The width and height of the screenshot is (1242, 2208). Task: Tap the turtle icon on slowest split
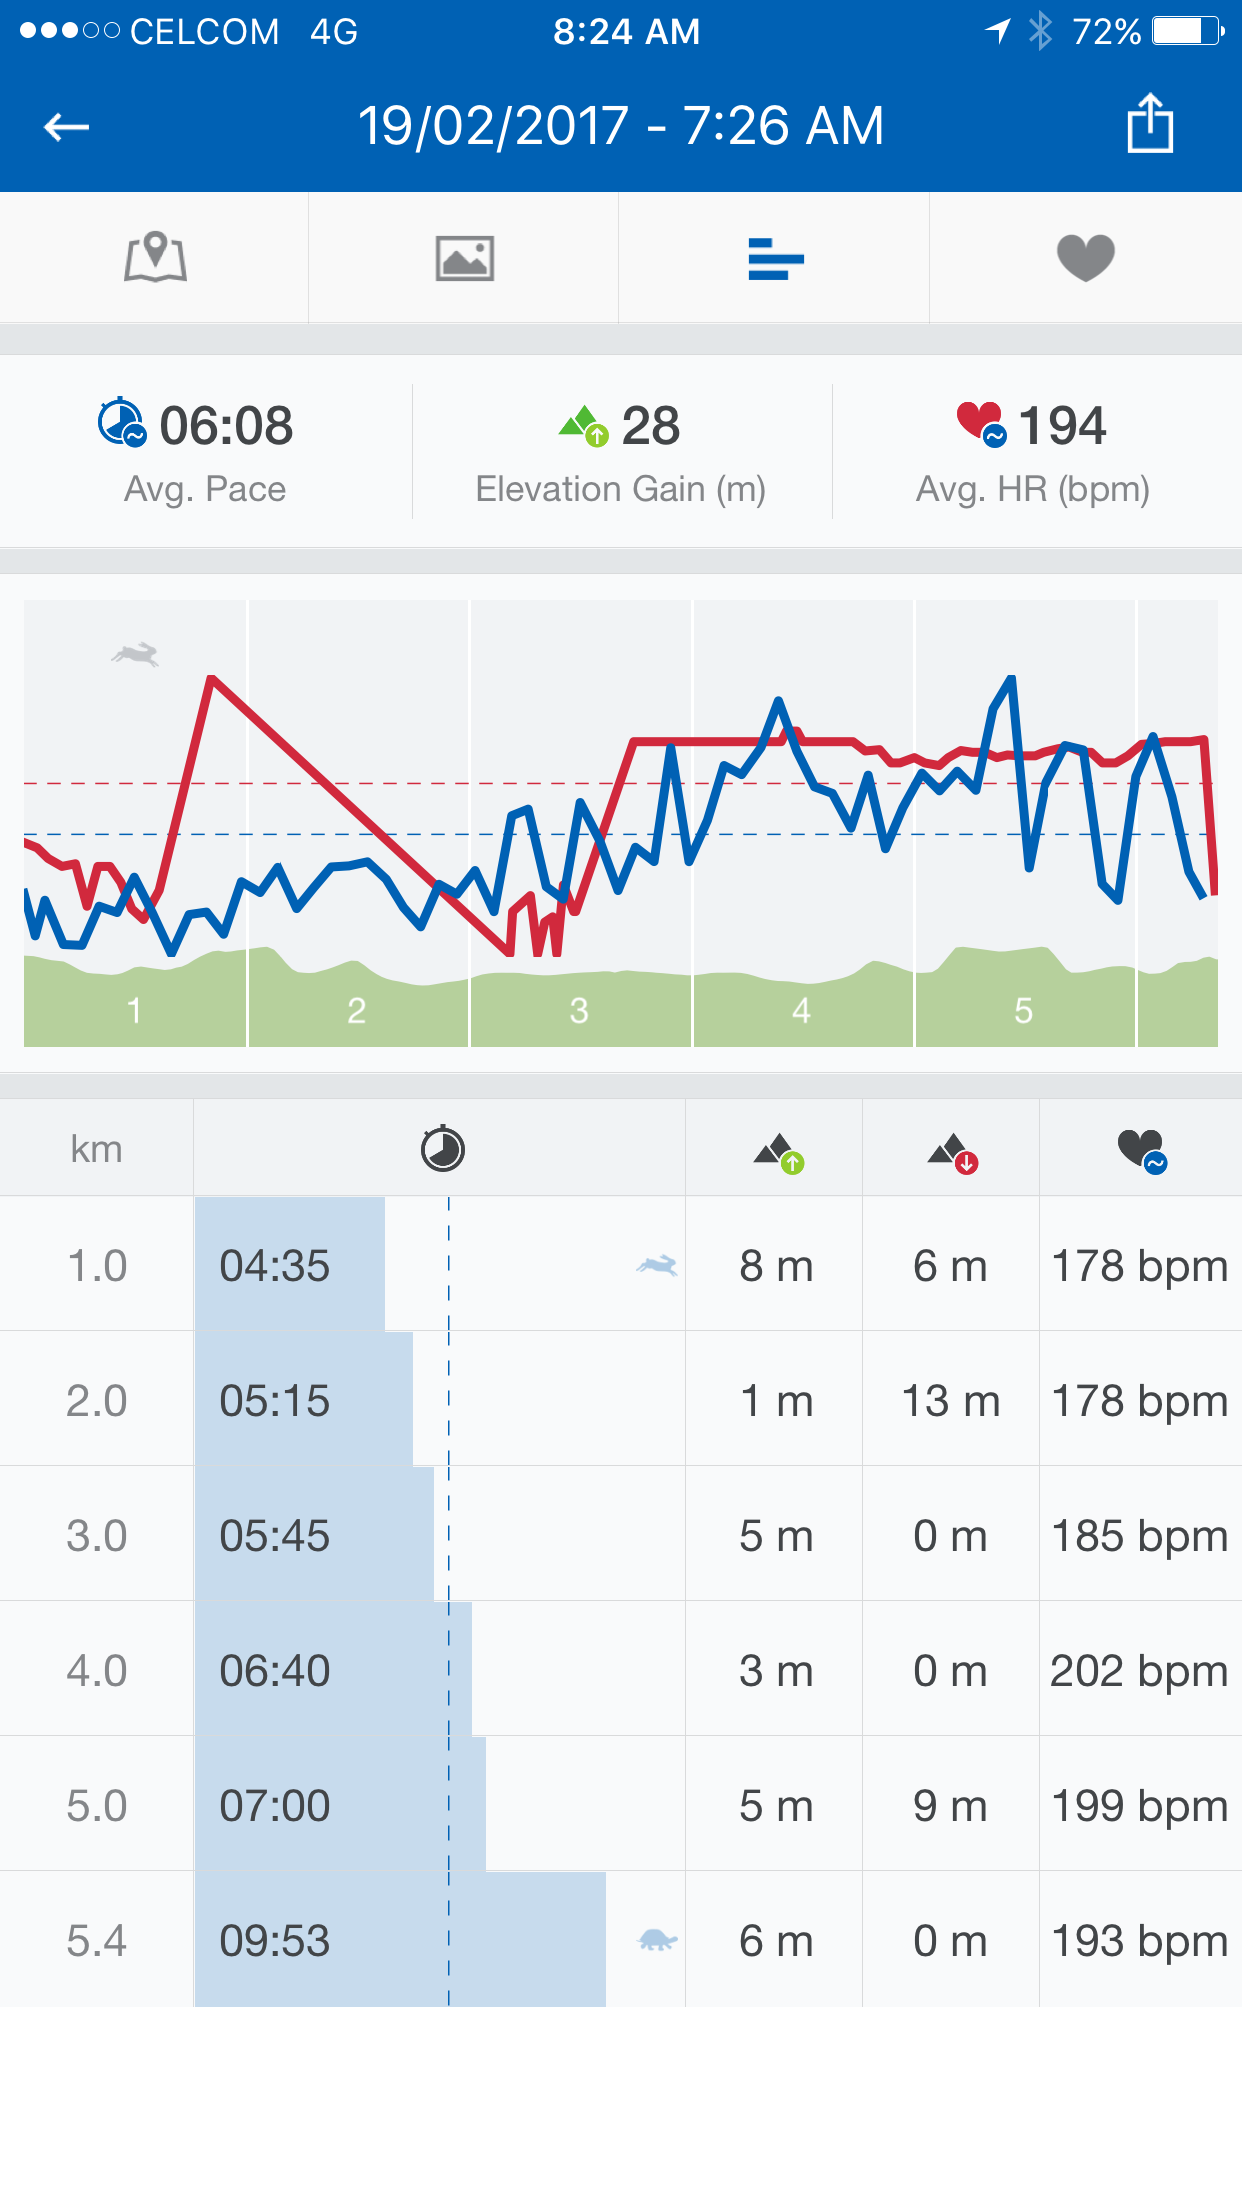click(657, 1940)
